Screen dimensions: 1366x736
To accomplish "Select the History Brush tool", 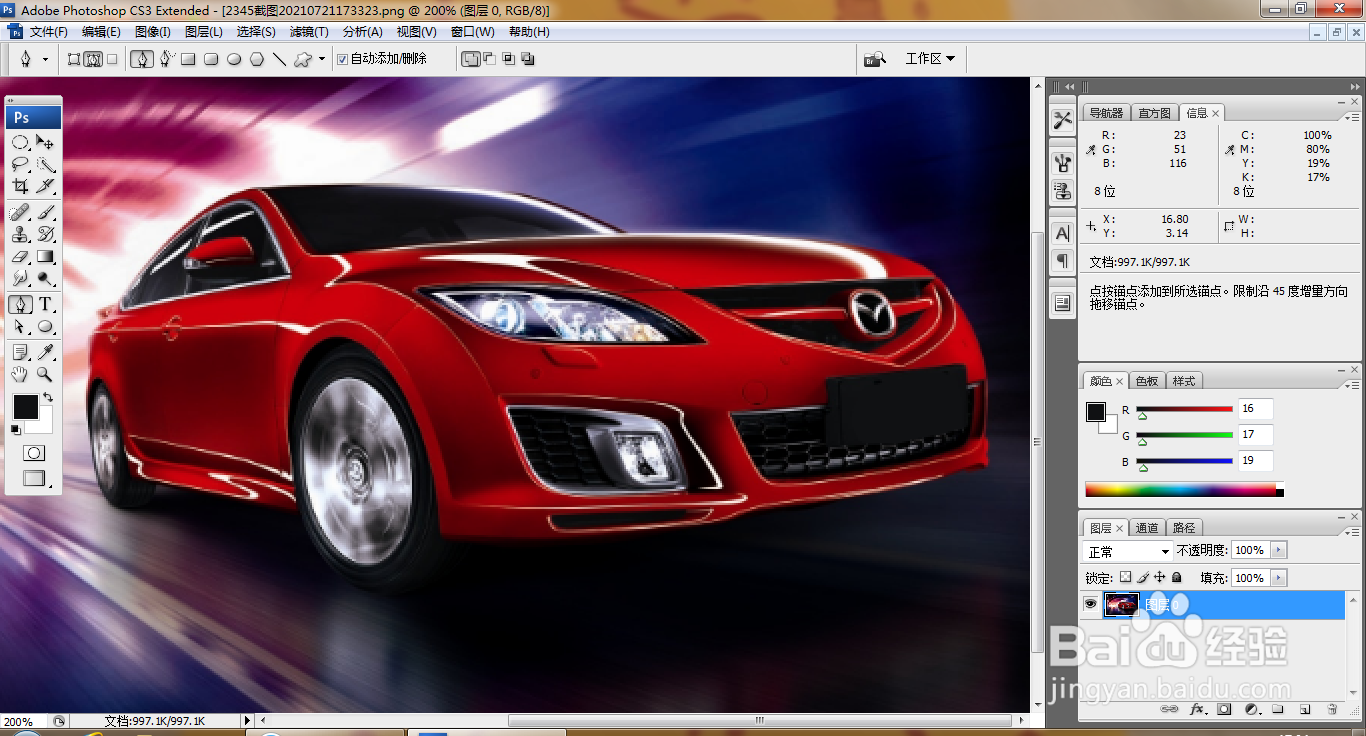I will coord(45,234).
